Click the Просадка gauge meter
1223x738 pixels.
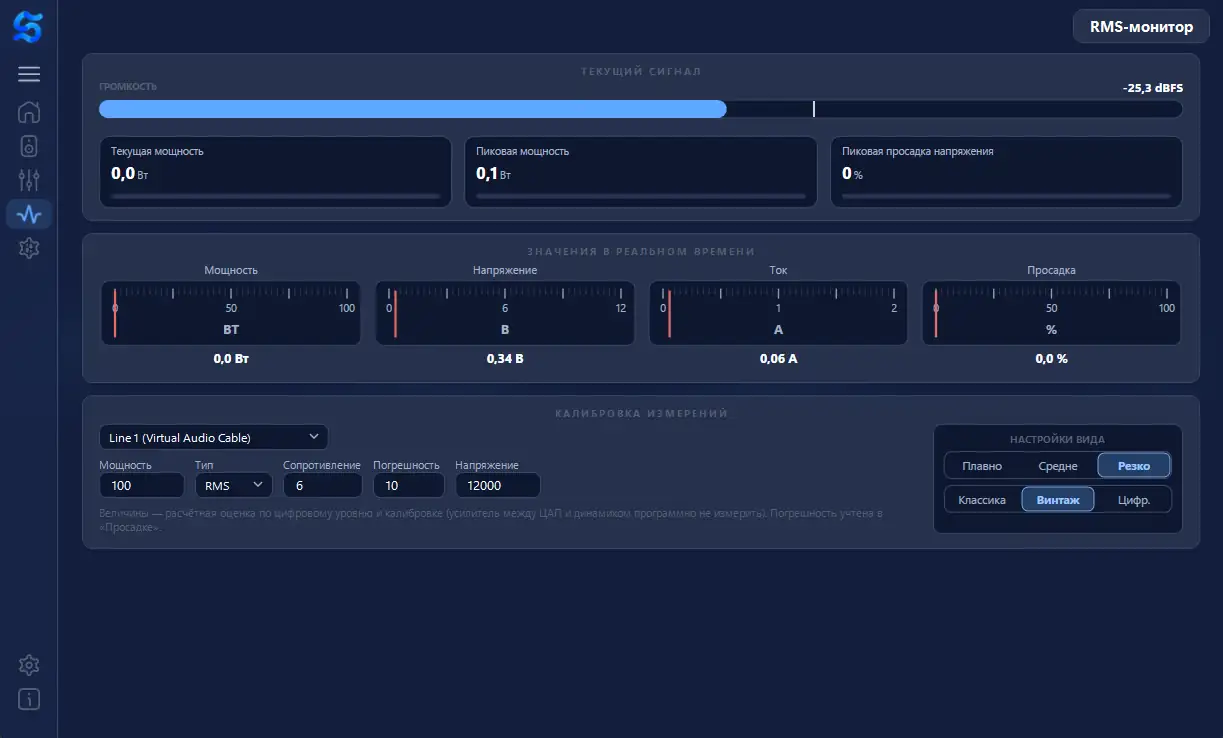(x=1051, y=313)
